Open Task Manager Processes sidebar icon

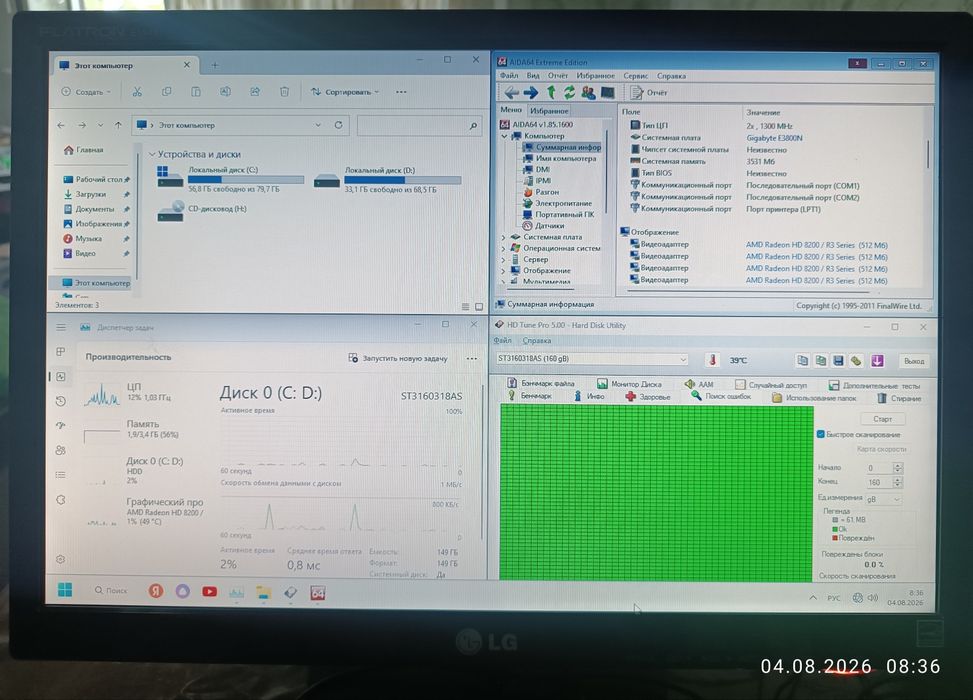click(x=61, y=351)
